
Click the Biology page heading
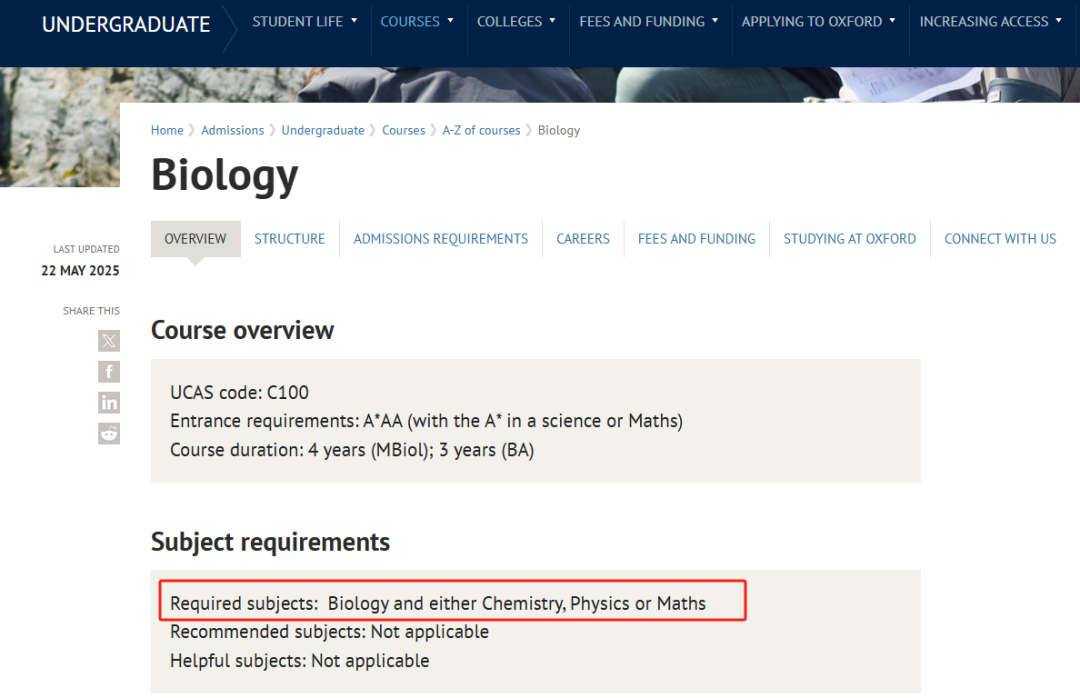[225, 175]
